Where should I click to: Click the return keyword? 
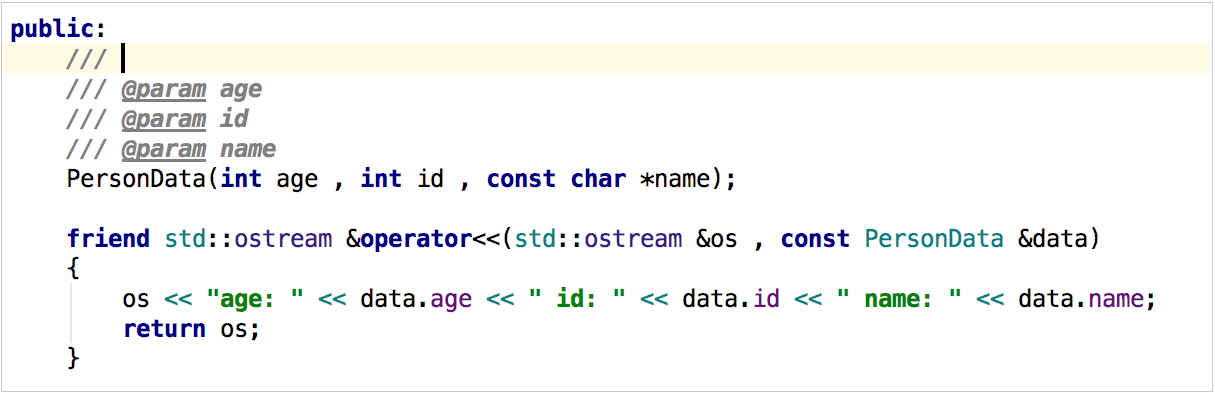(x=164, y=329)
